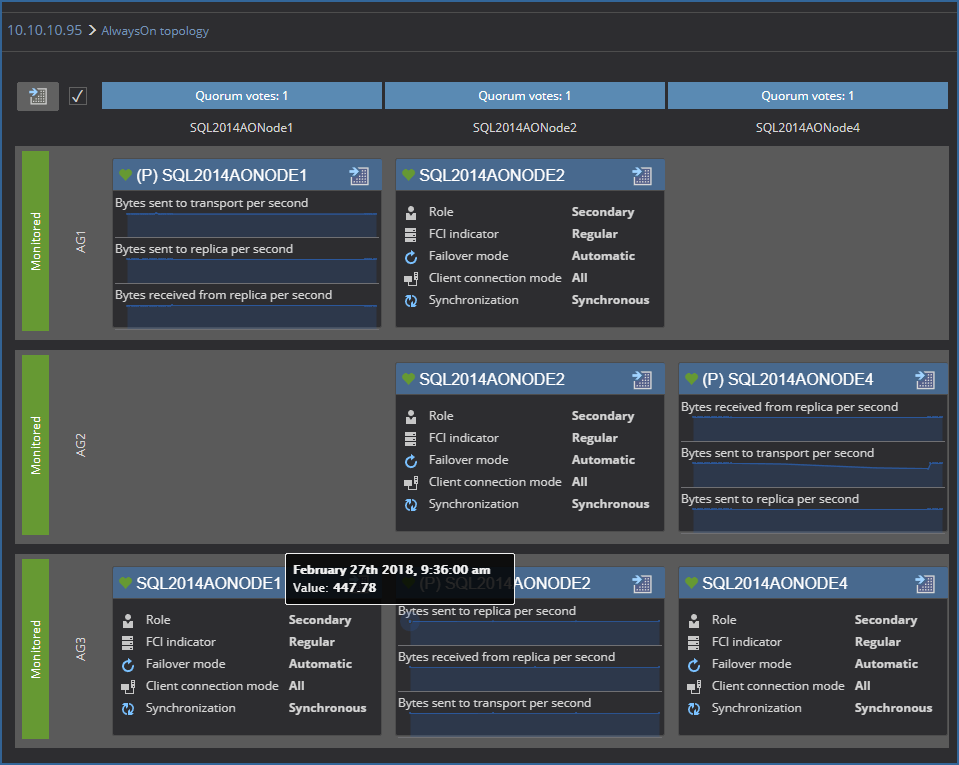Click the SQL2014AONode2 column name

click(x=525, y=128)
